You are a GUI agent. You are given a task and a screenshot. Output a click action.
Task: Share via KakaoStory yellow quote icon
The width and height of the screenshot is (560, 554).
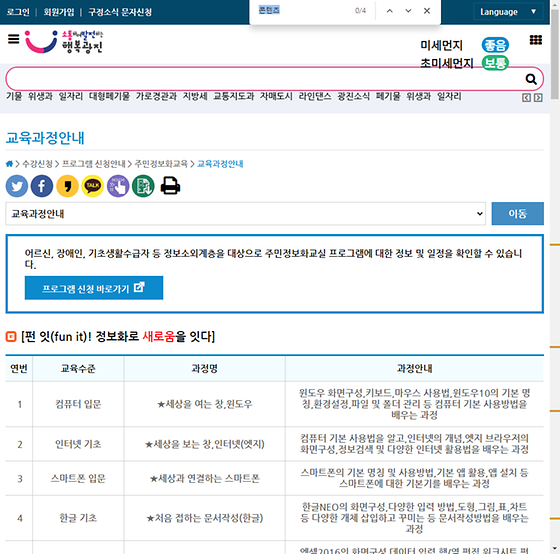tap(68, 186)
